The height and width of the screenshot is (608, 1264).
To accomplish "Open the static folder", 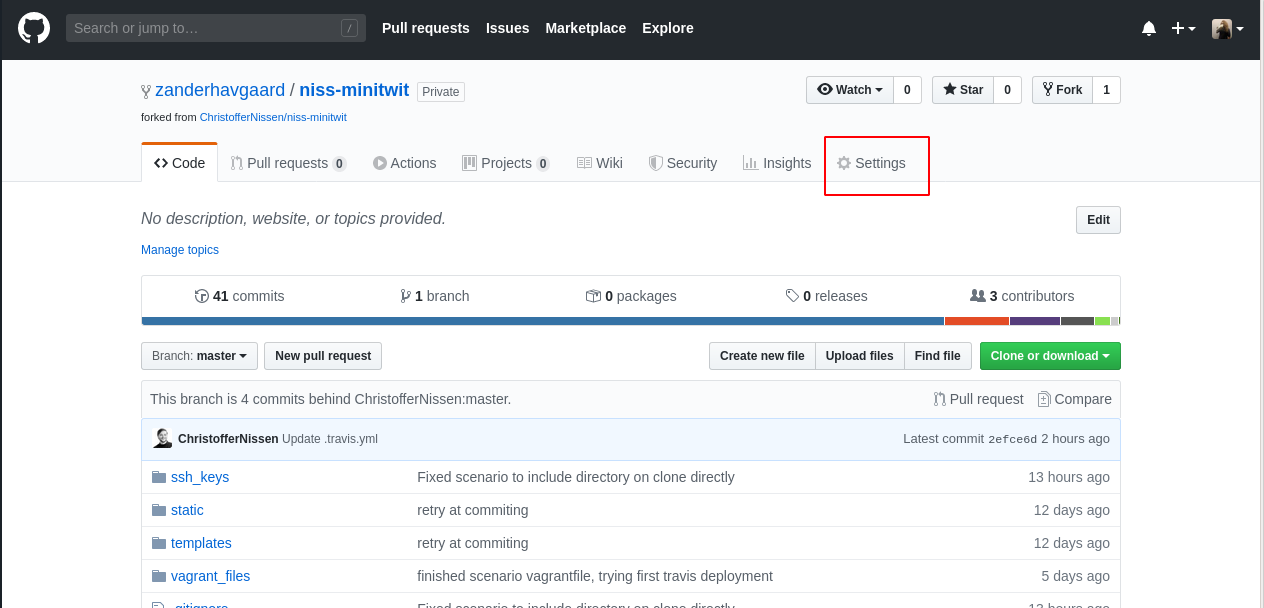I will (x=187, y=510).
